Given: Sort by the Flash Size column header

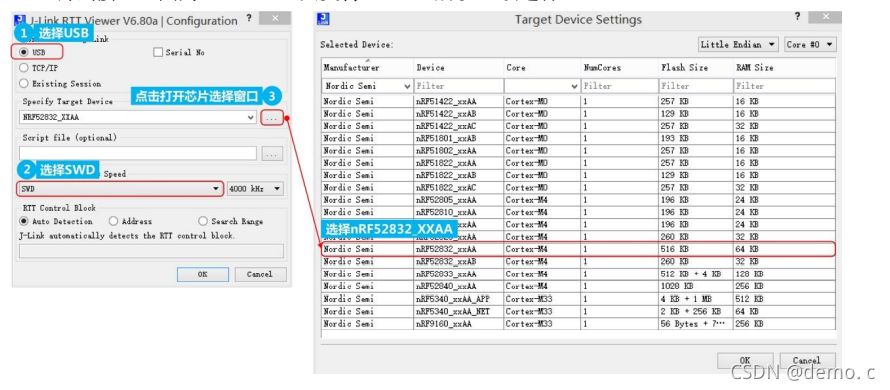Looking at the screenshot, I should click(695, 68).
